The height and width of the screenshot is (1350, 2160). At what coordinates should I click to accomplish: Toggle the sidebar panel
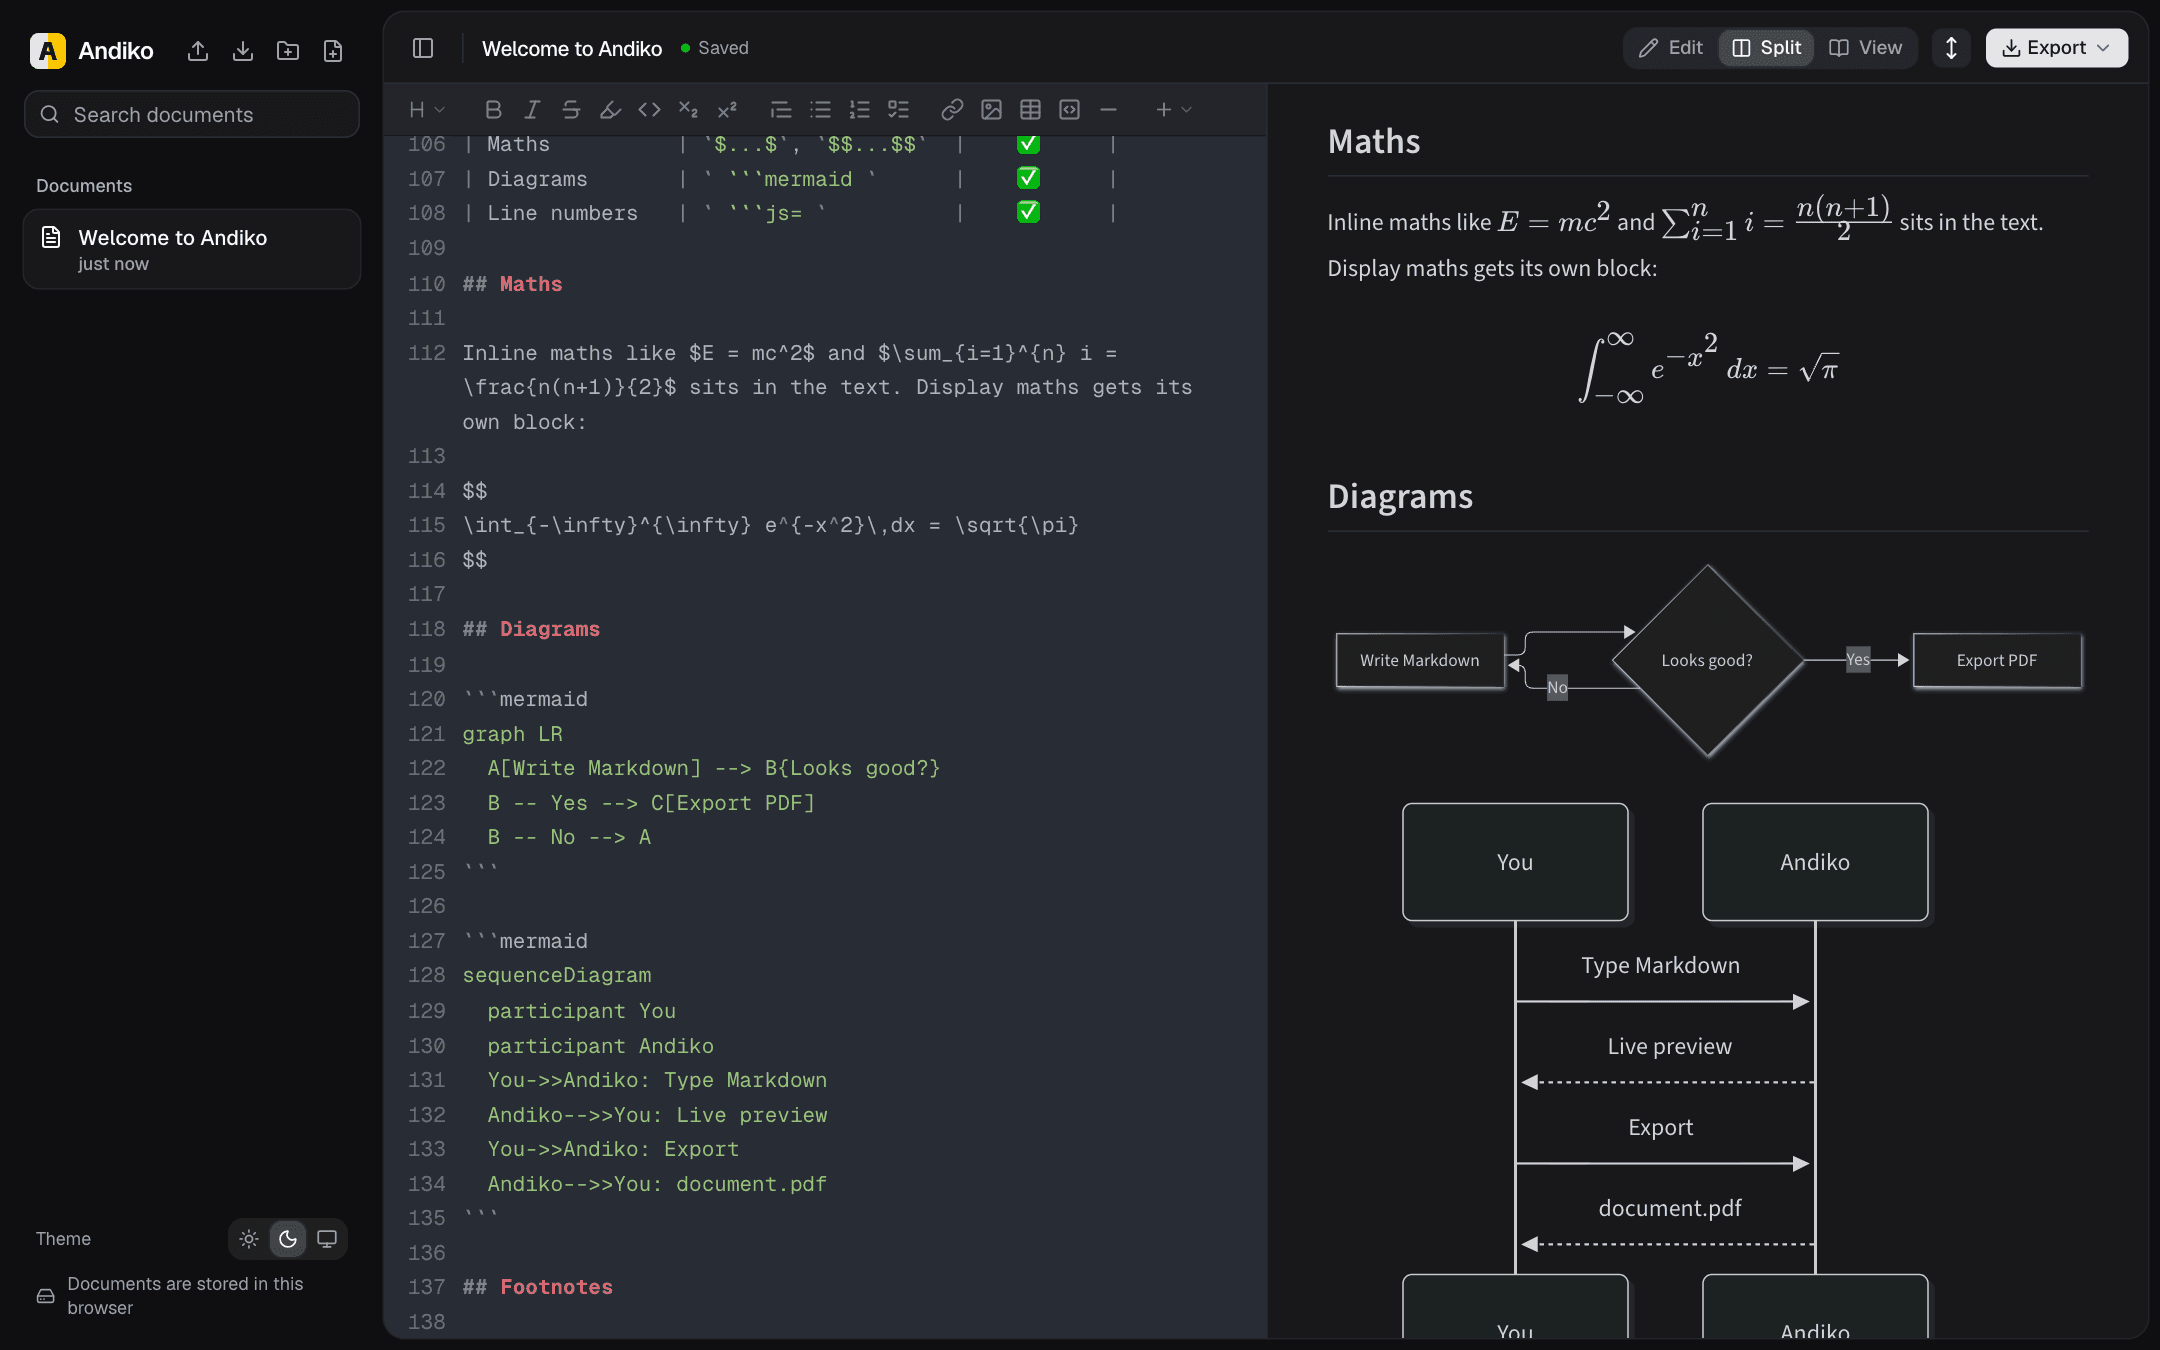(423, 48)
